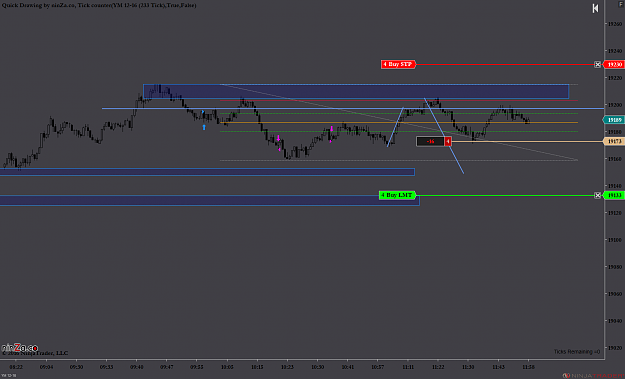Click the red position quantity box showing 4
Screen dimensions: 625x379
point(448,141)
